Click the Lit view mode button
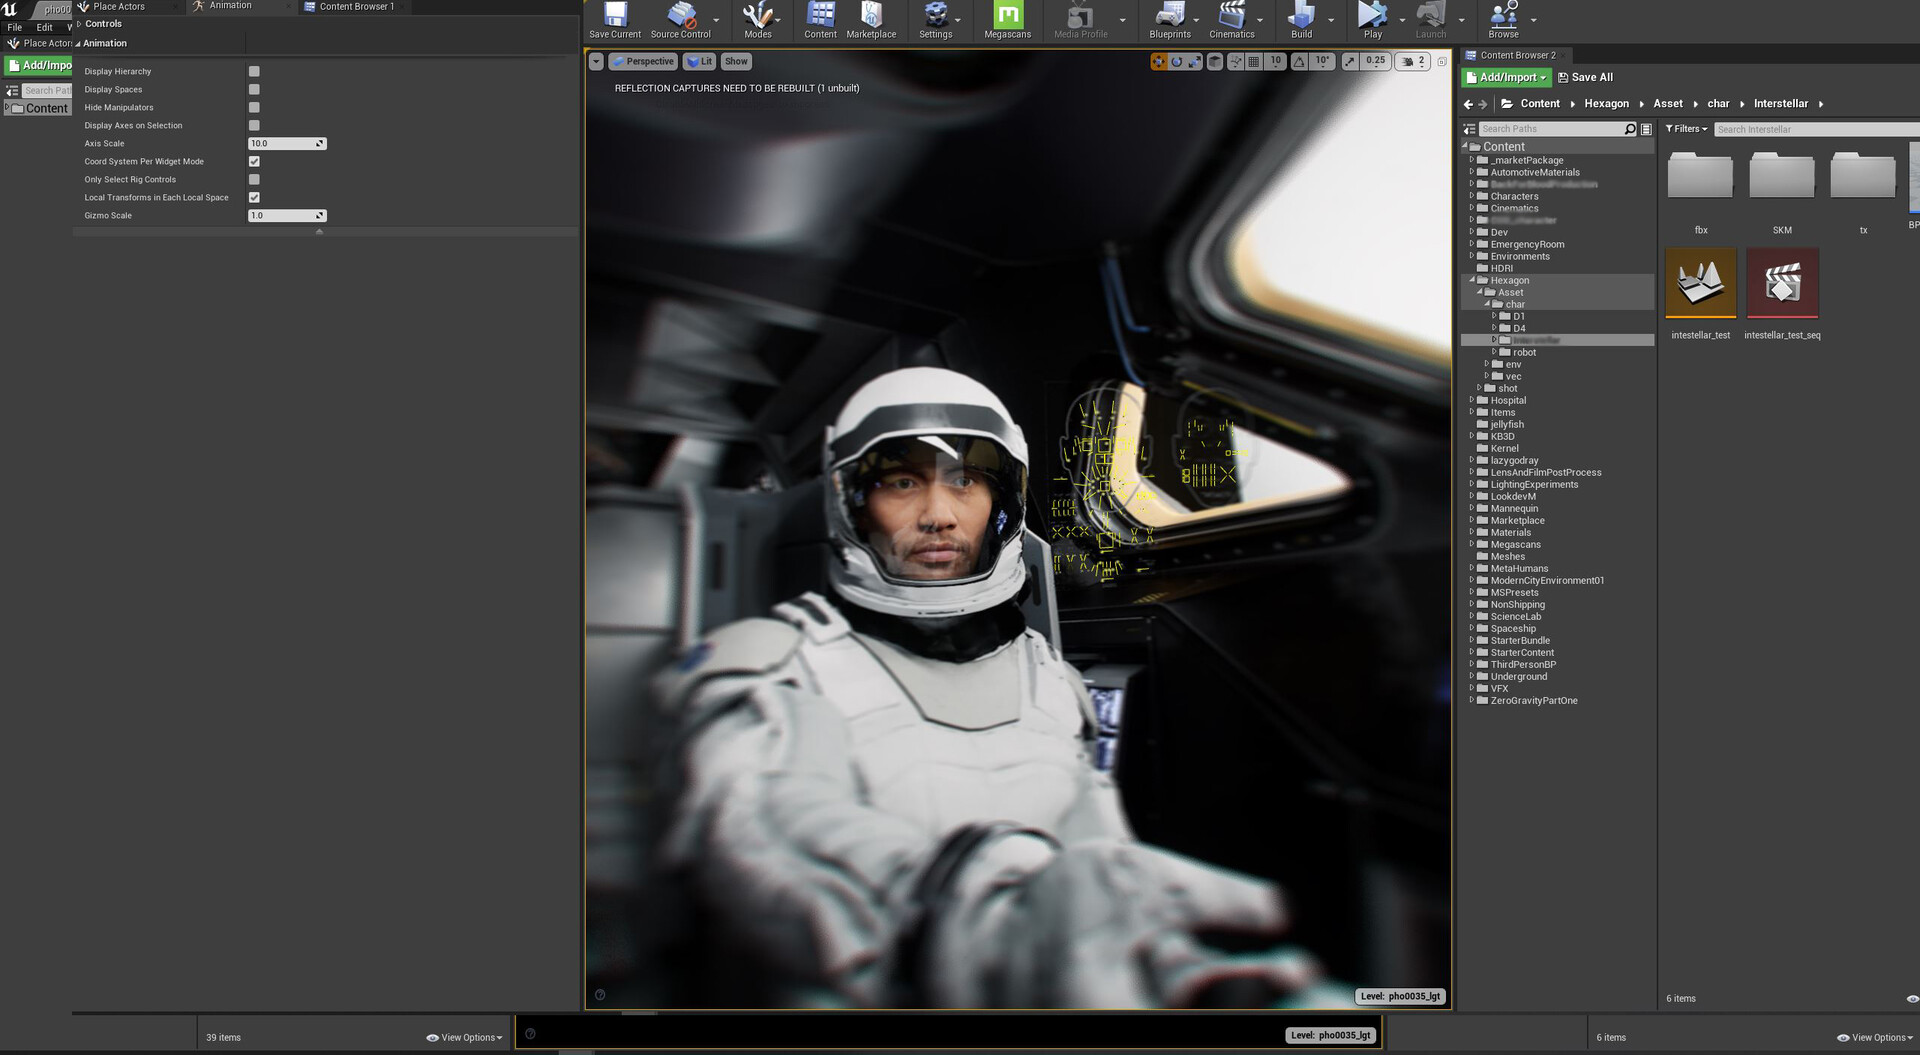Viewport: 1920px width, 1055px height. click(700, 62)
